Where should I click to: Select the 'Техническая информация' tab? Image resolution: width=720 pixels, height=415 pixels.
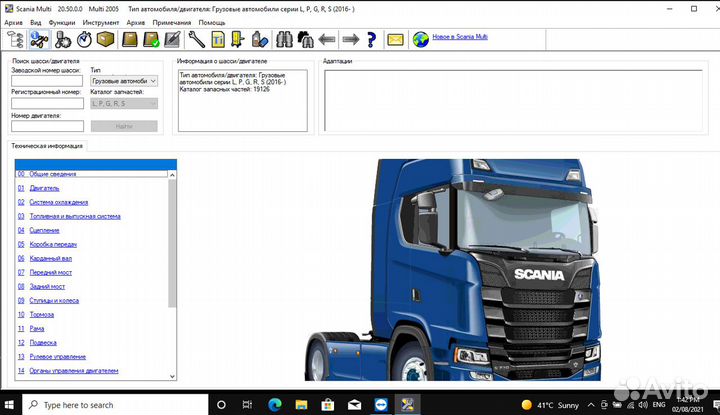[47, 146]
